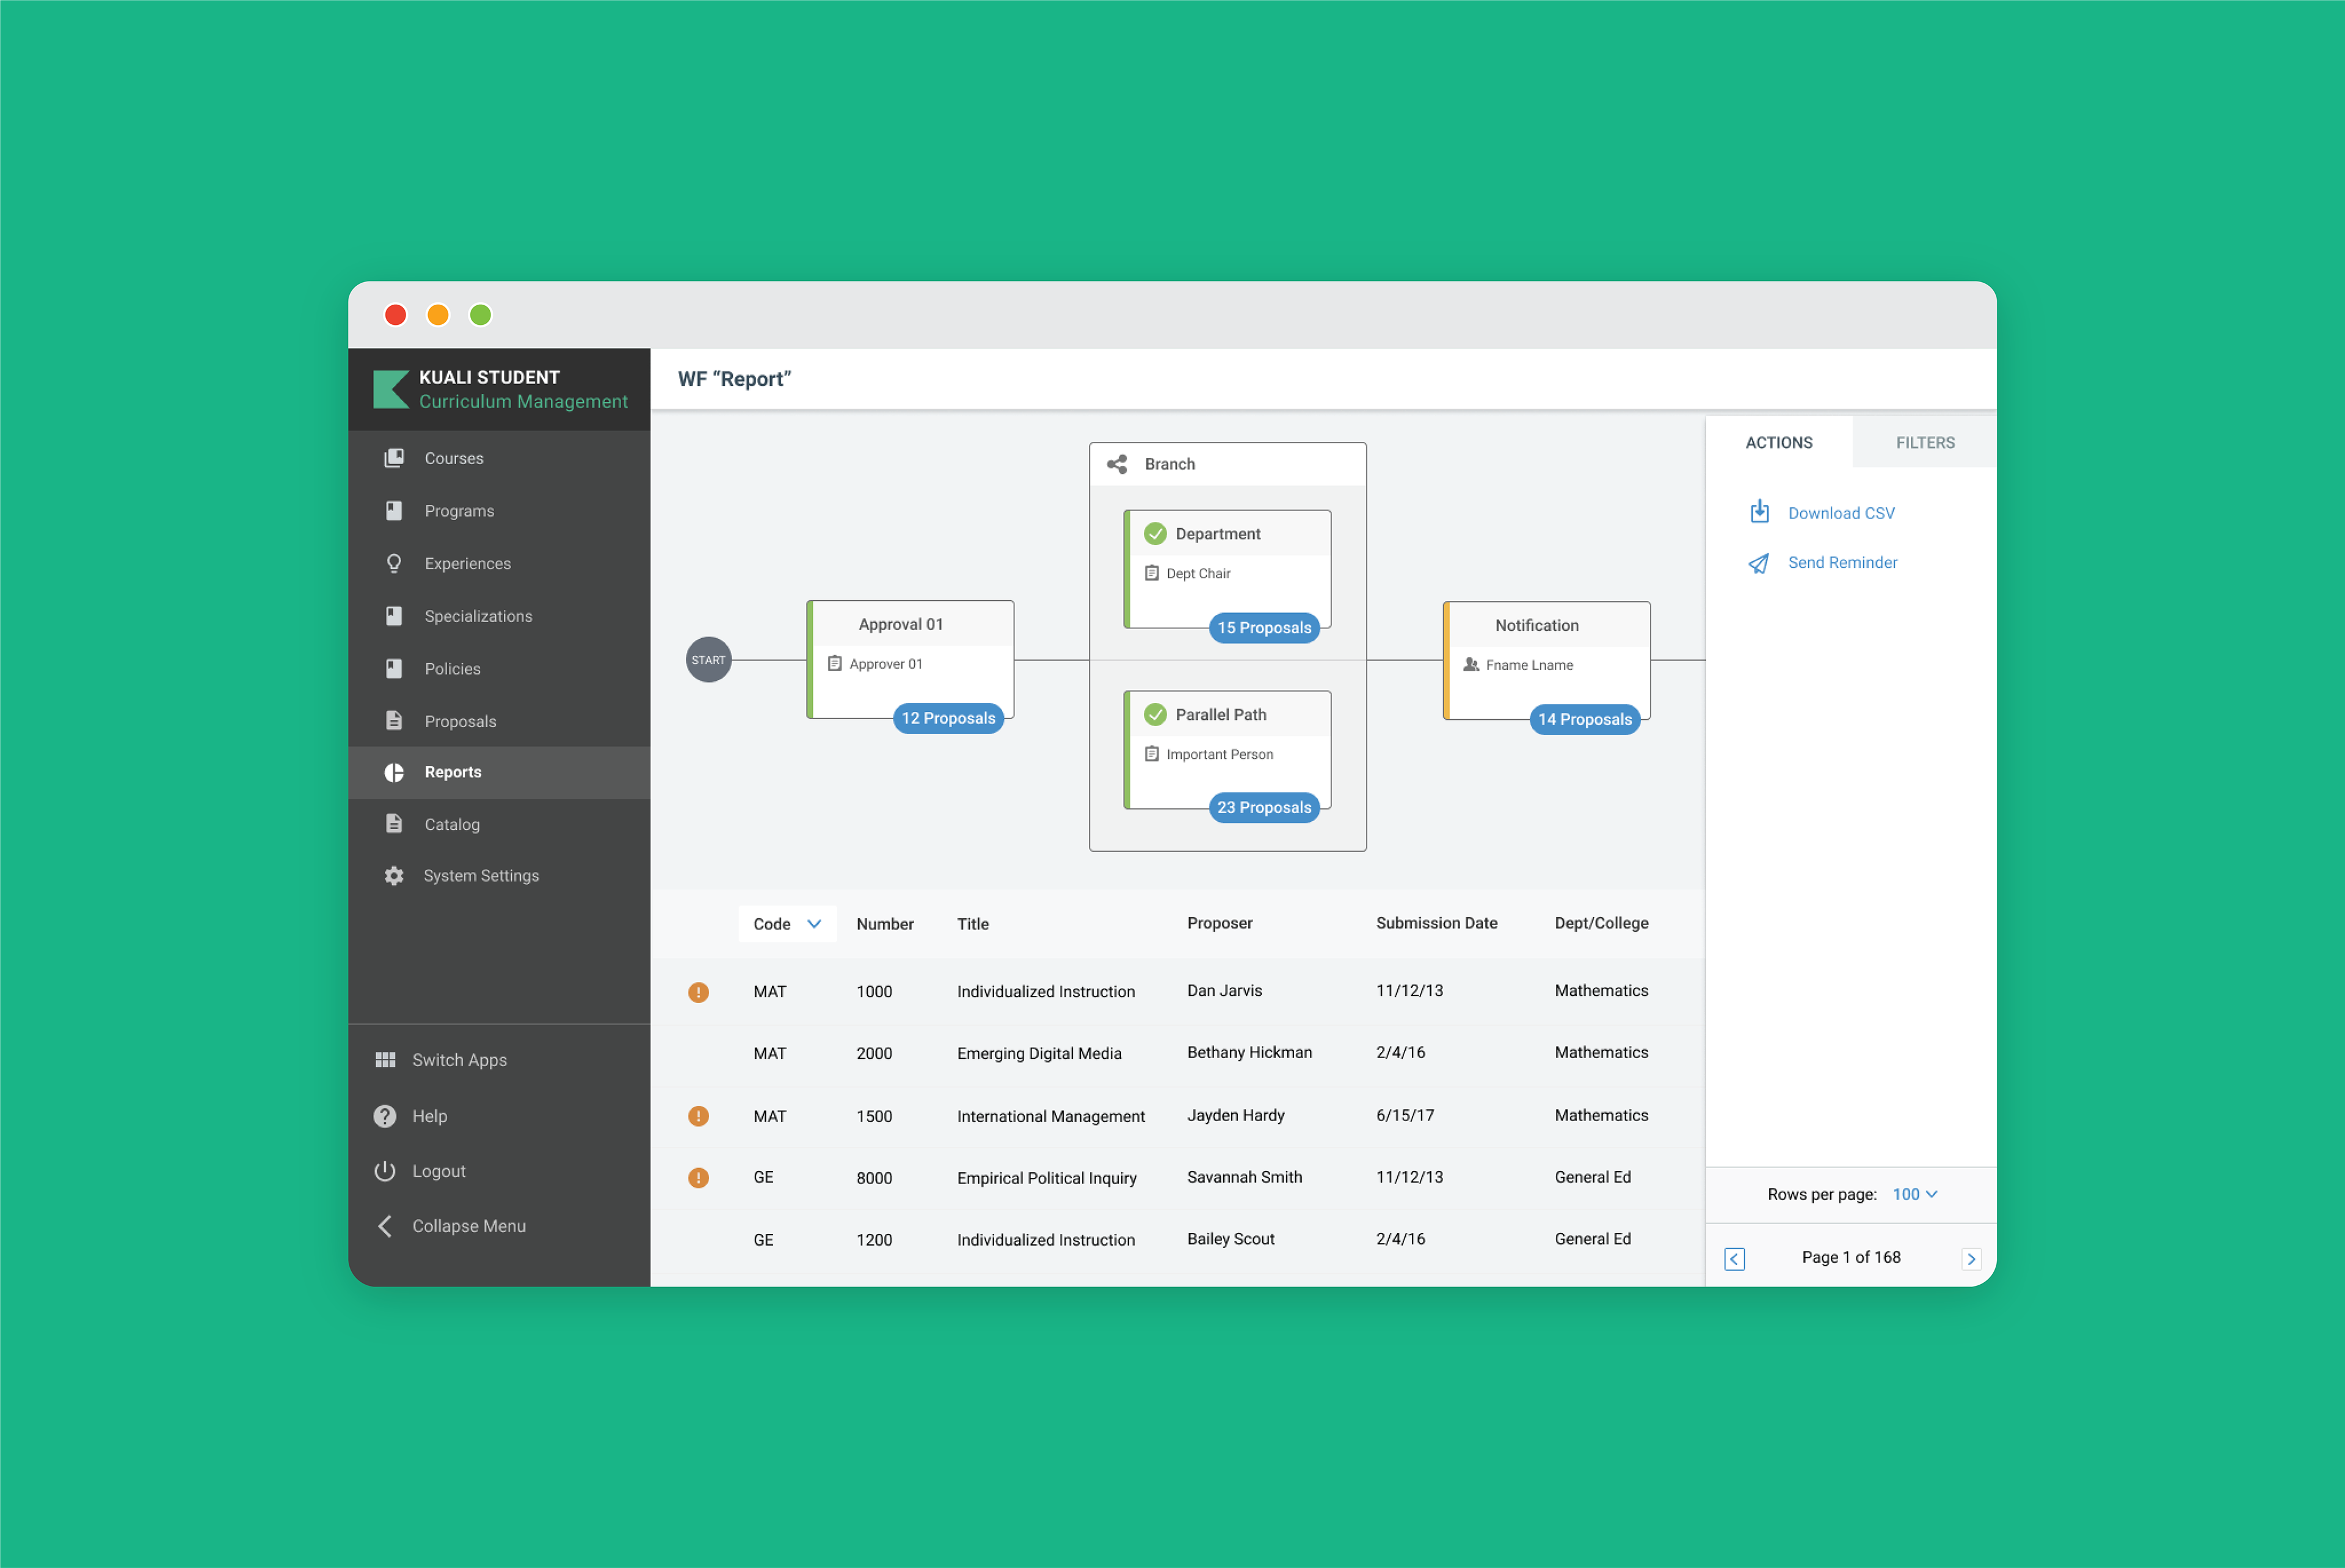The height and width of the screenshot is (1568, 2345).
Task: Click the Send Reminder paper plane icon
Action: 1758,564
